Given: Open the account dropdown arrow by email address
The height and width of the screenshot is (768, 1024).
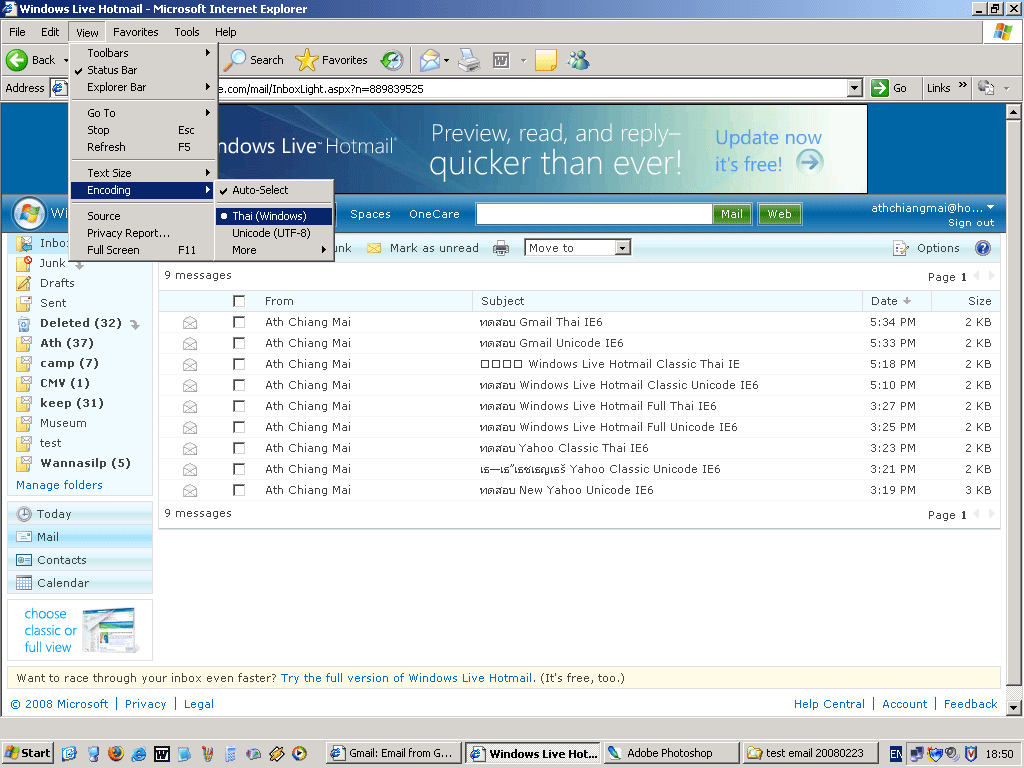Looking at the screenshot, I should [991, 207].
